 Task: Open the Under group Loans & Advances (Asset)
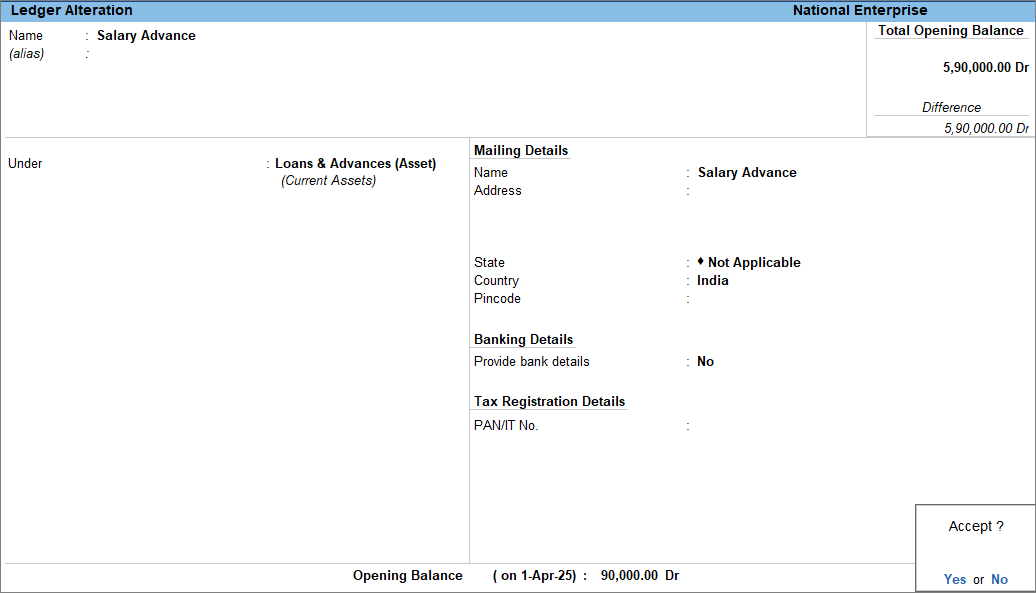[x=355, y=164]
